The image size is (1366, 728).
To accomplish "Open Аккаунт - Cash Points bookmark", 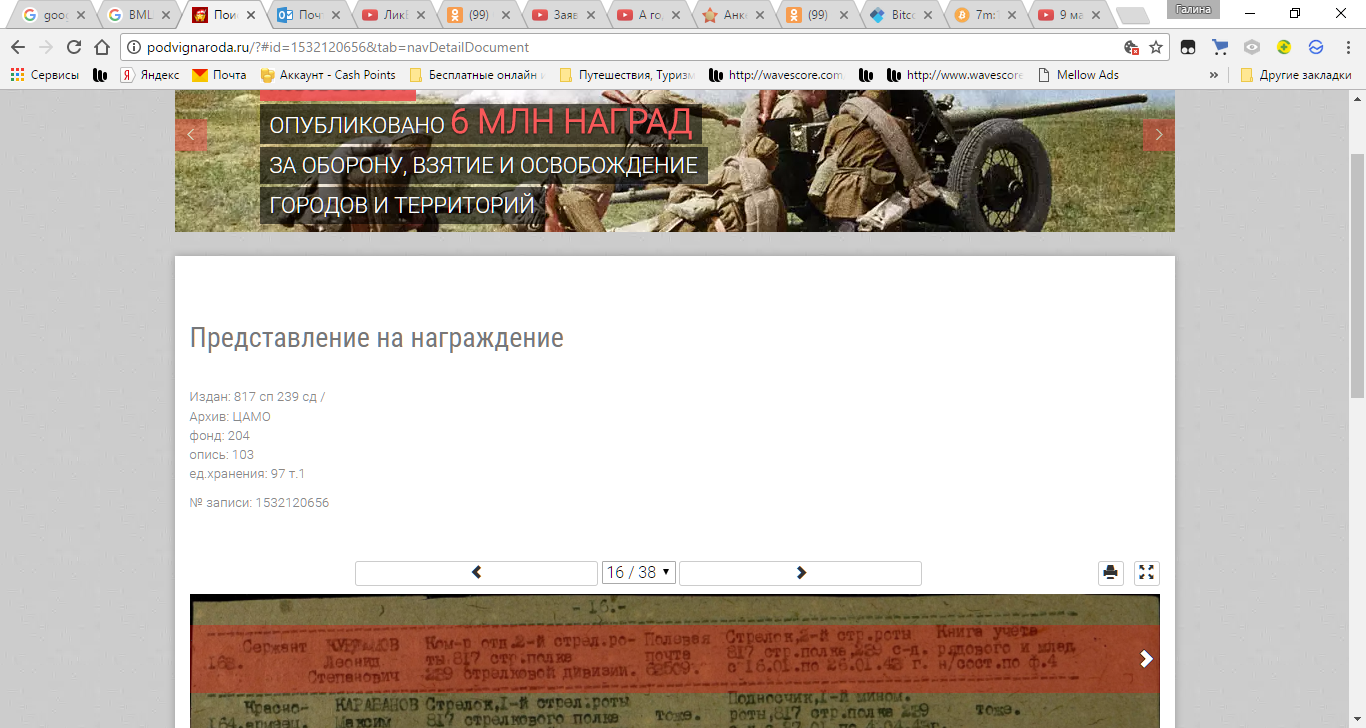I will pos(327,75).
